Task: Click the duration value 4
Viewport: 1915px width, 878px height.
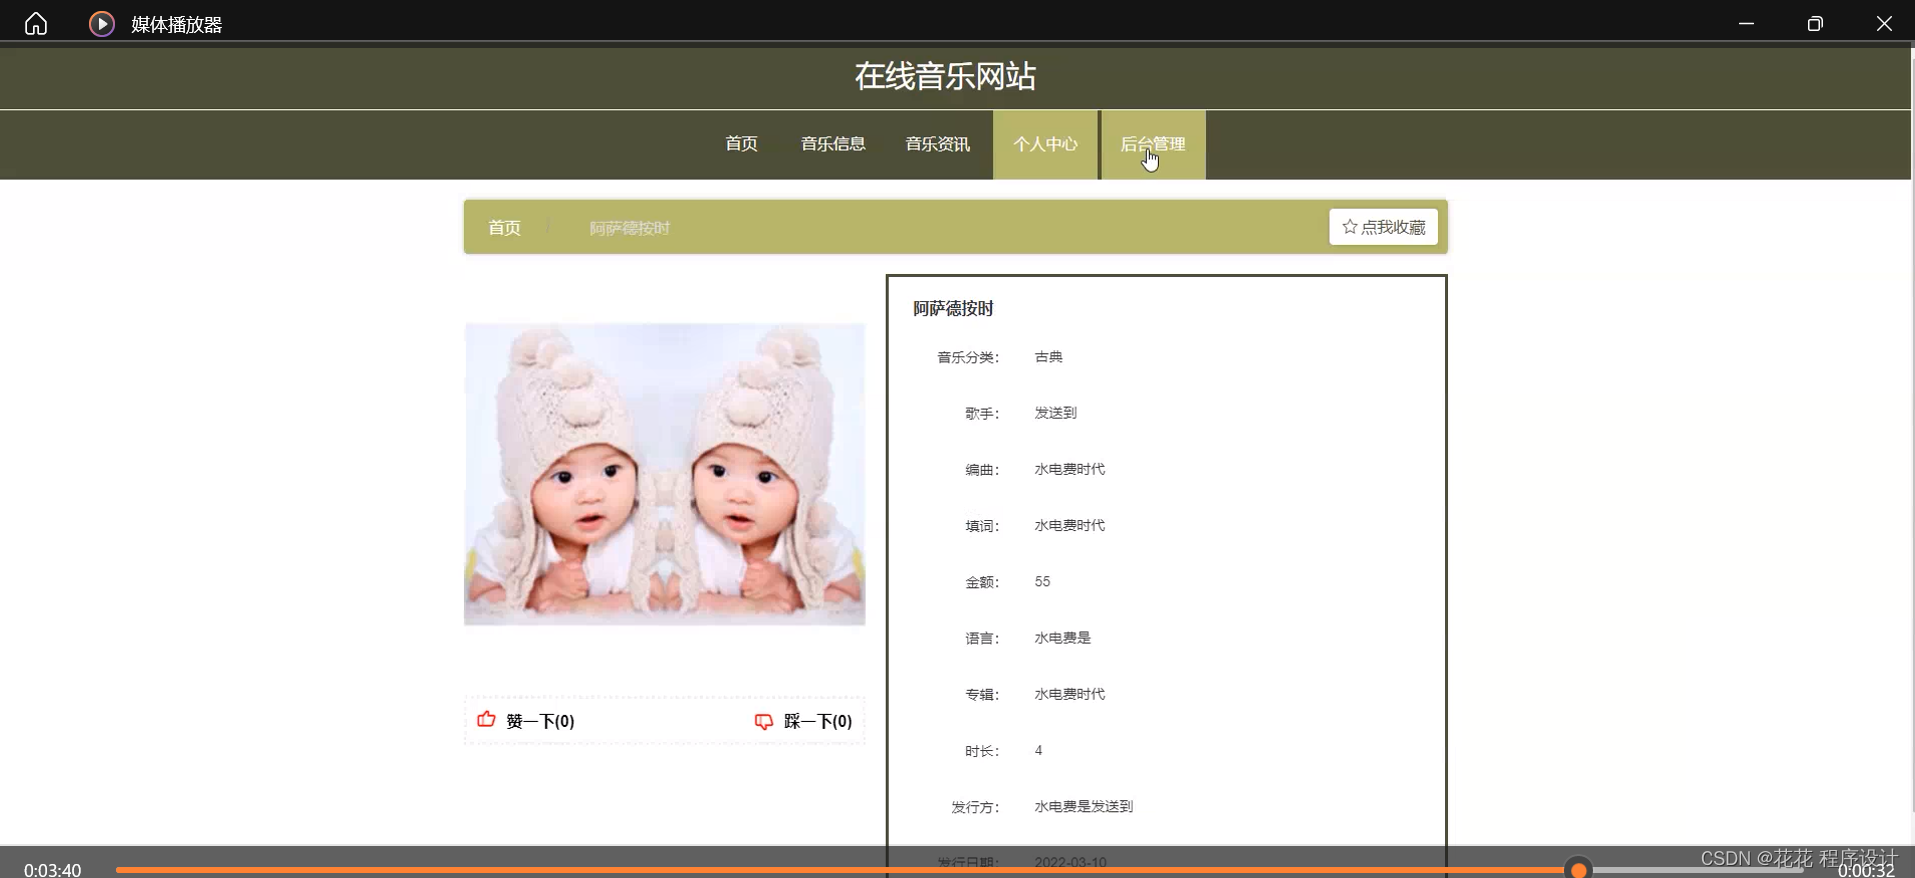Action: pyautogui.click(x=1038, y=750)
